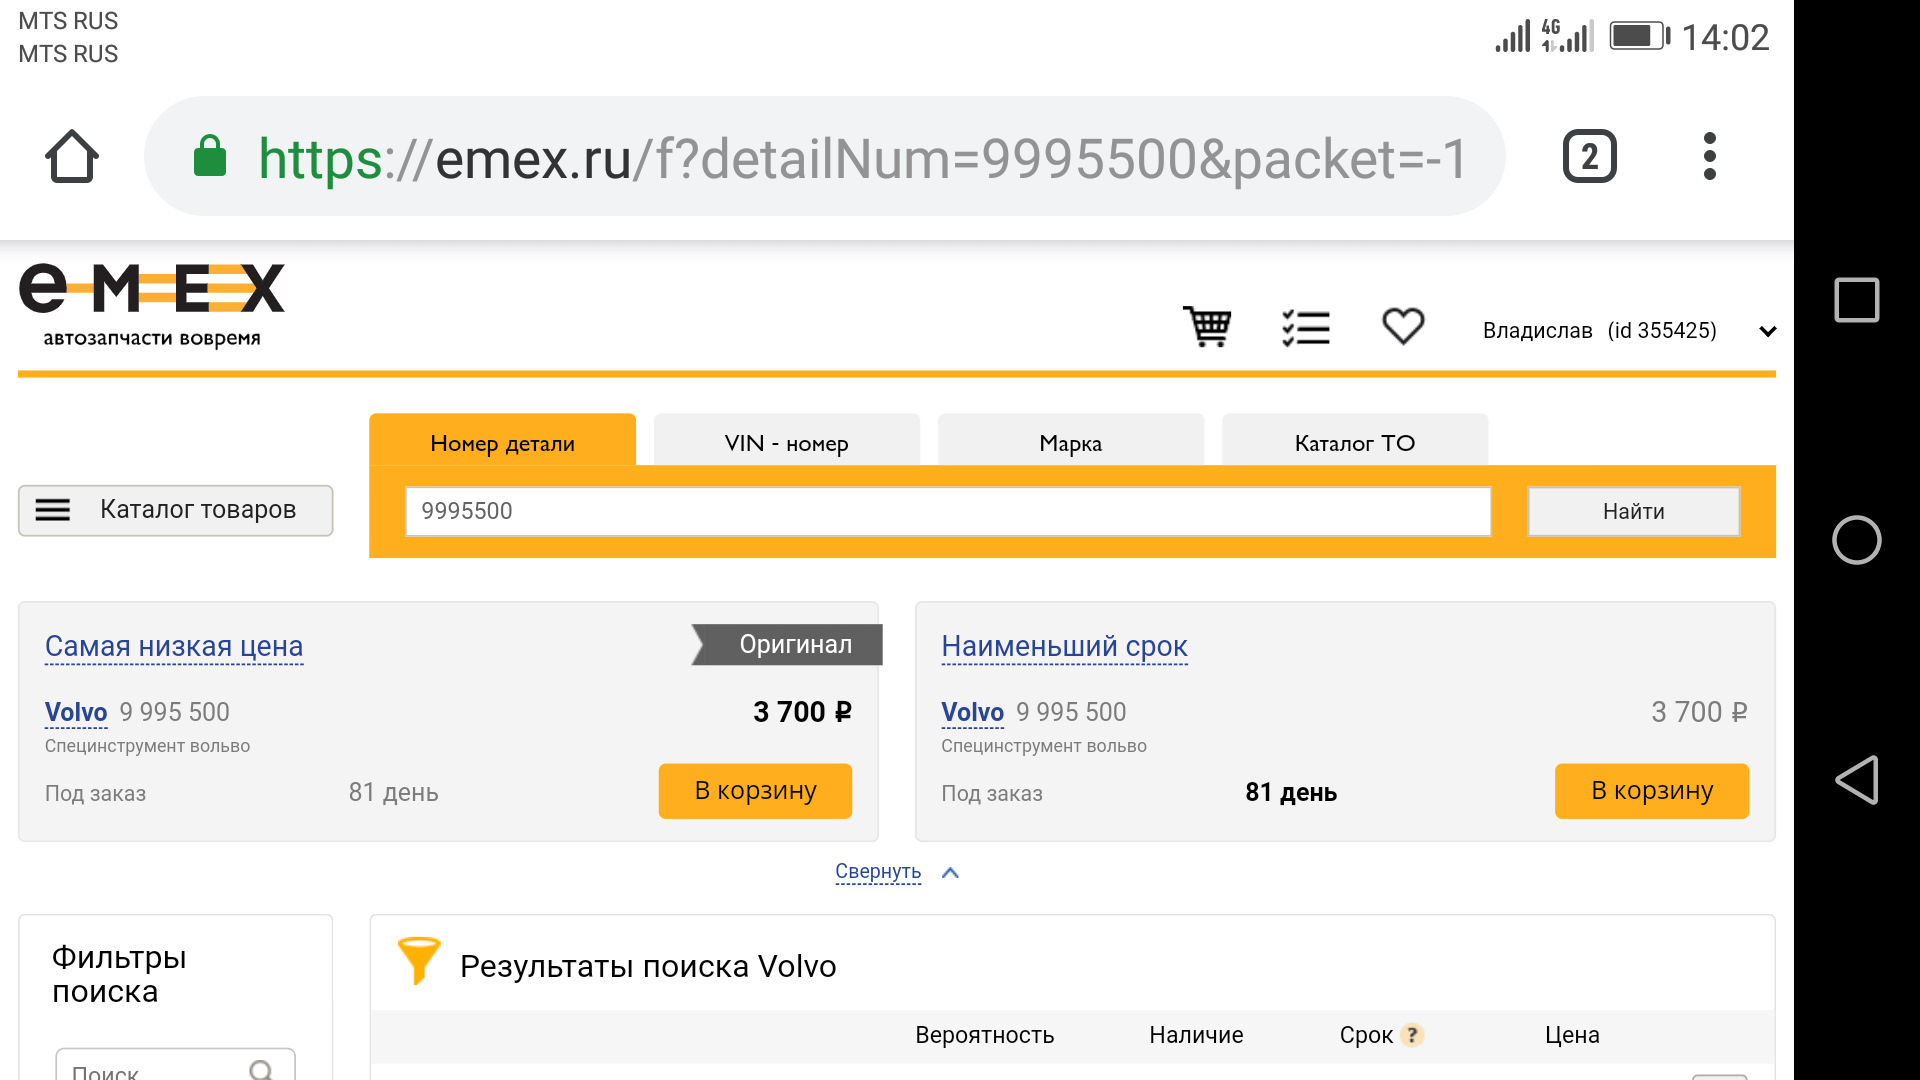Tap the Android home circle button
This screenshot has width=1920, height=1080.
(1857, 540)
